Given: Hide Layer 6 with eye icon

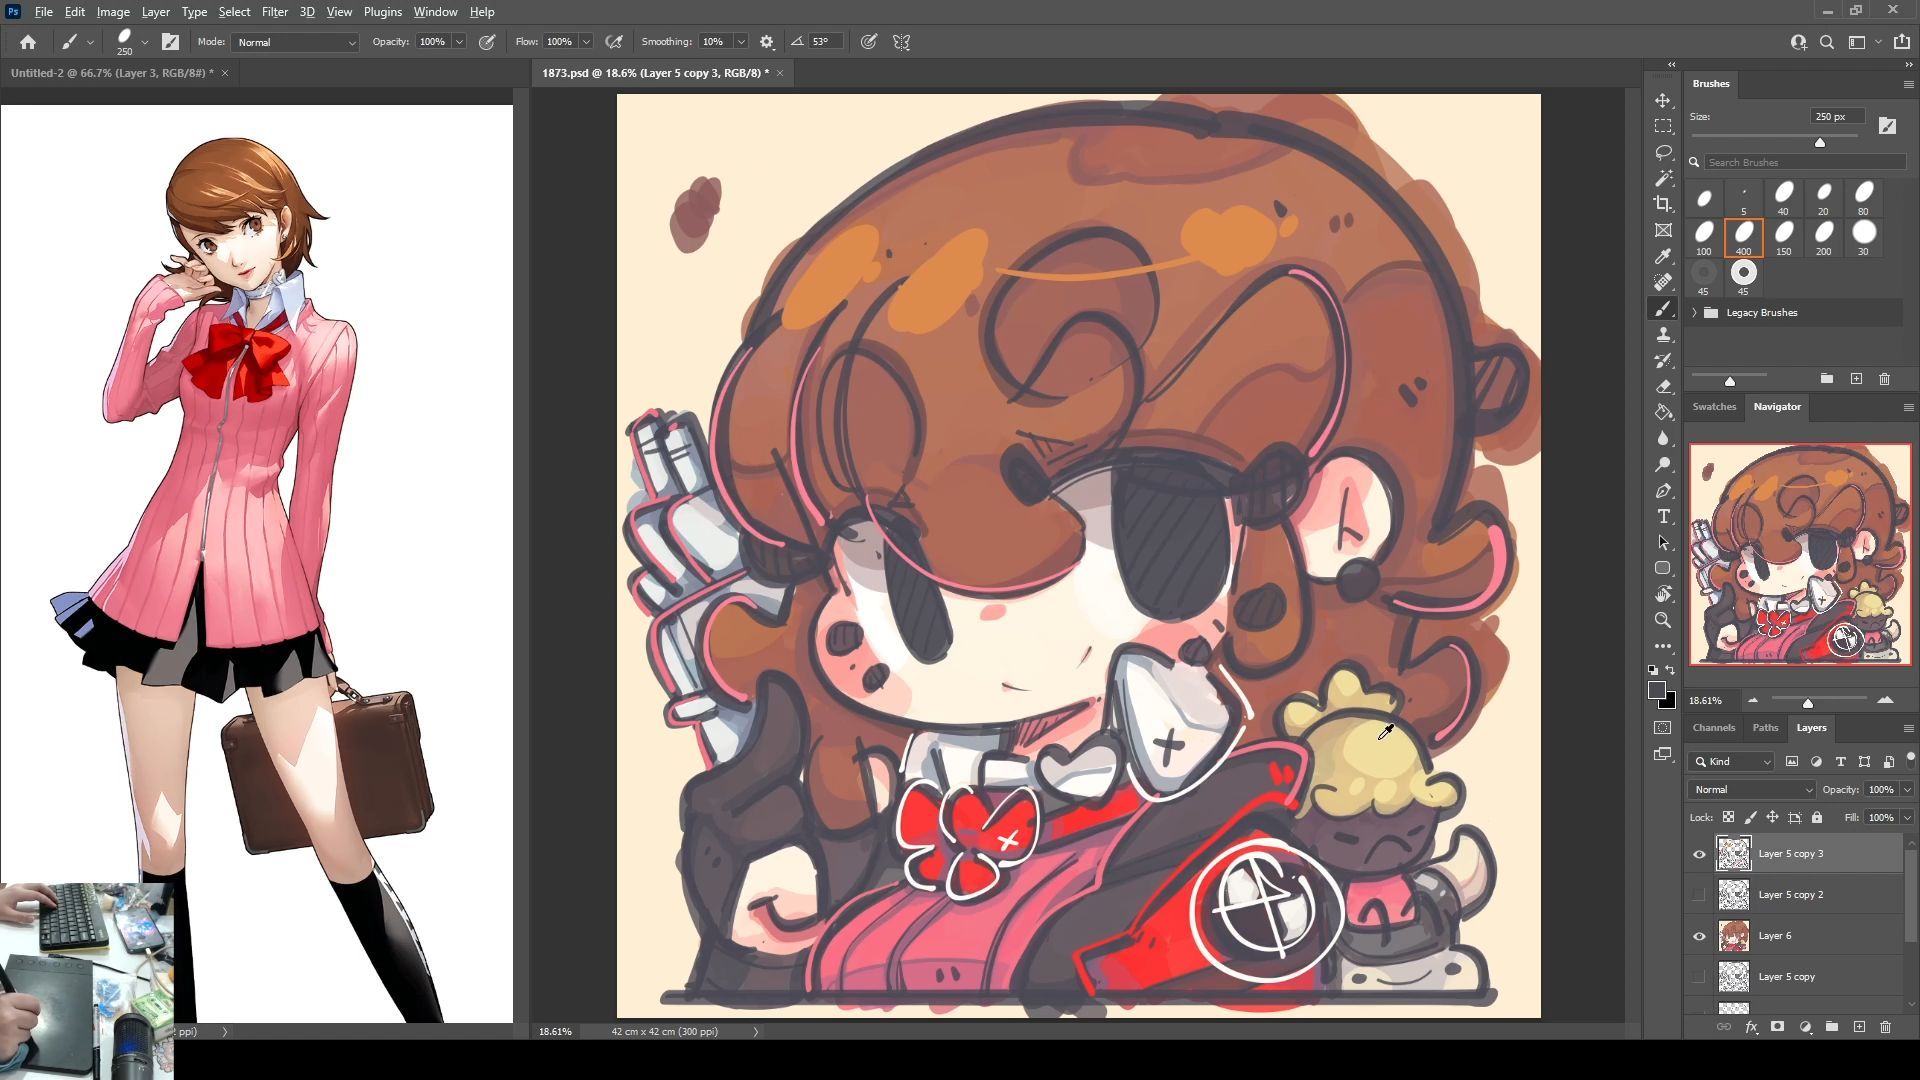Looking at the screenshot, I should click(1699, 936).
